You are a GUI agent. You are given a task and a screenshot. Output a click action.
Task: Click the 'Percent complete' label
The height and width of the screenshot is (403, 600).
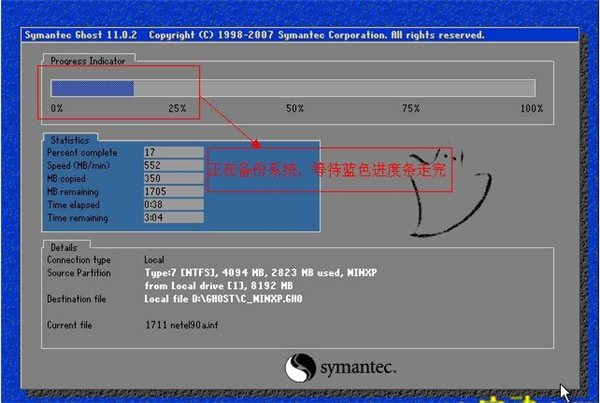(82, 152)
